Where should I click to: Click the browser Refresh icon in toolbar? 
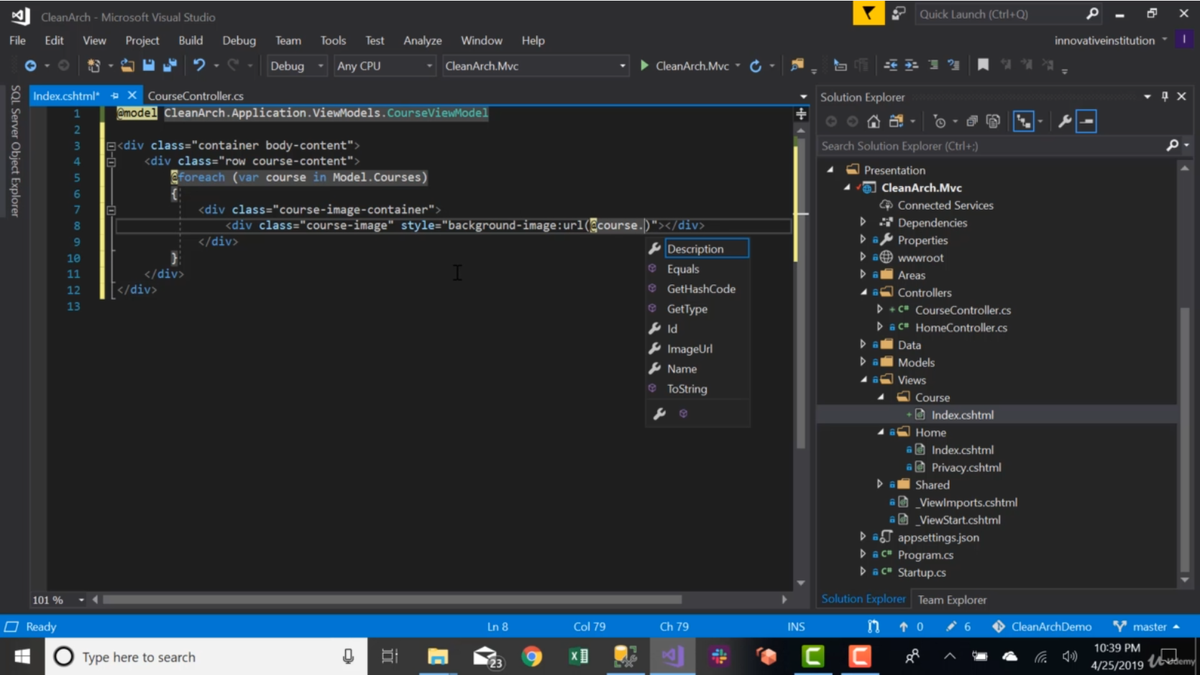click(x=756, y=66)
